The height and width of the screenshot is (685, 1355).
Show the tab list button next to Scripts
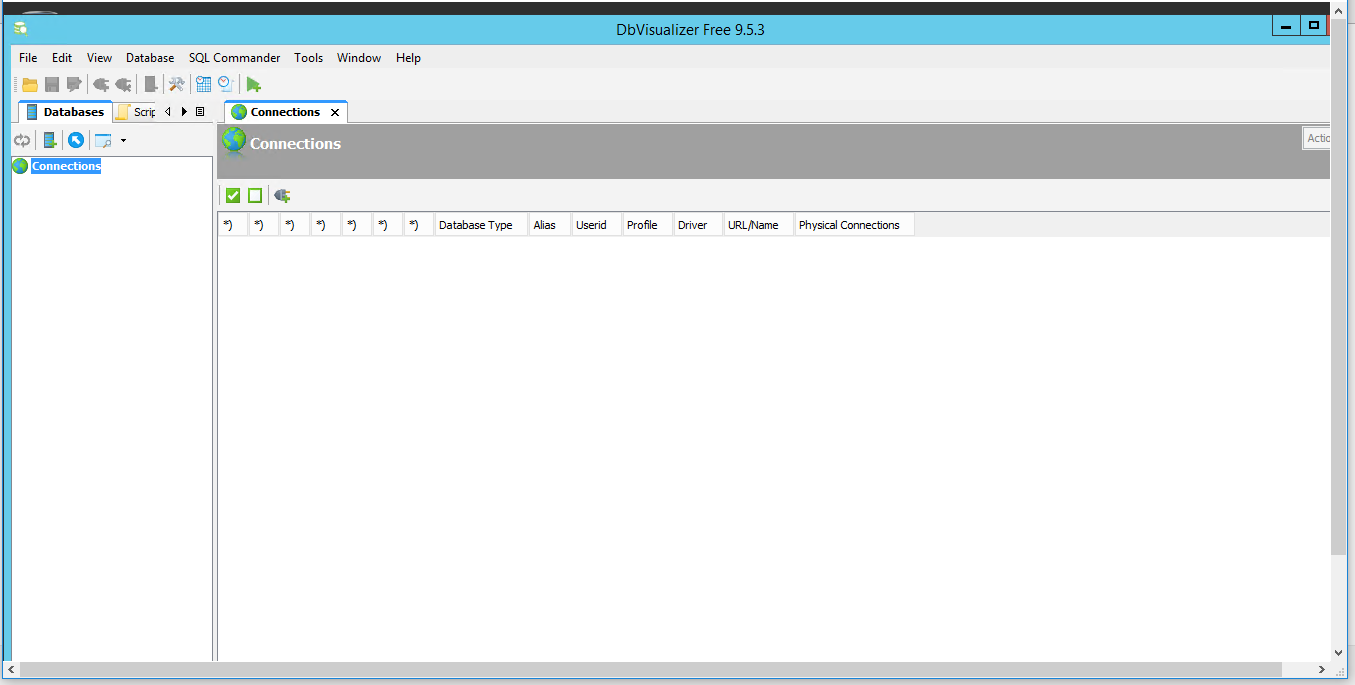200,112
